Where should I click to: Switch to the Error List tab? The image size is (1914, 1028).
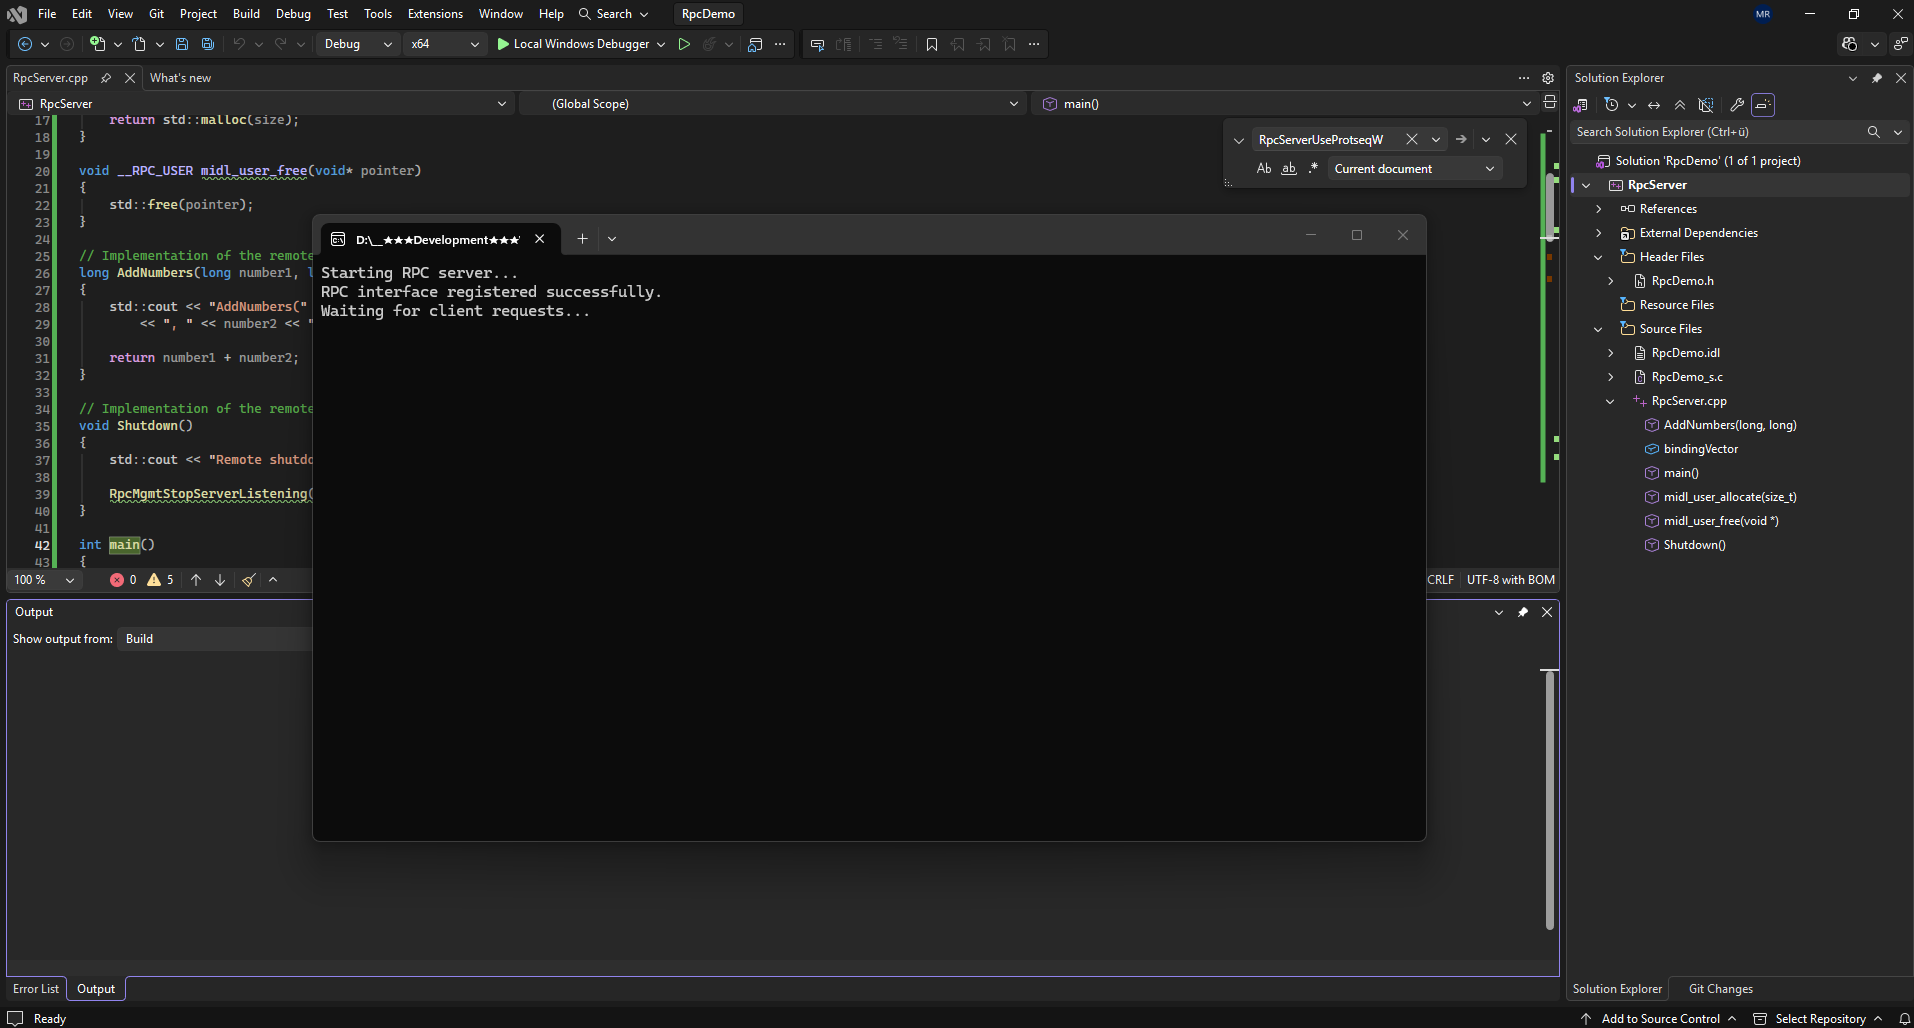(36, 989)
